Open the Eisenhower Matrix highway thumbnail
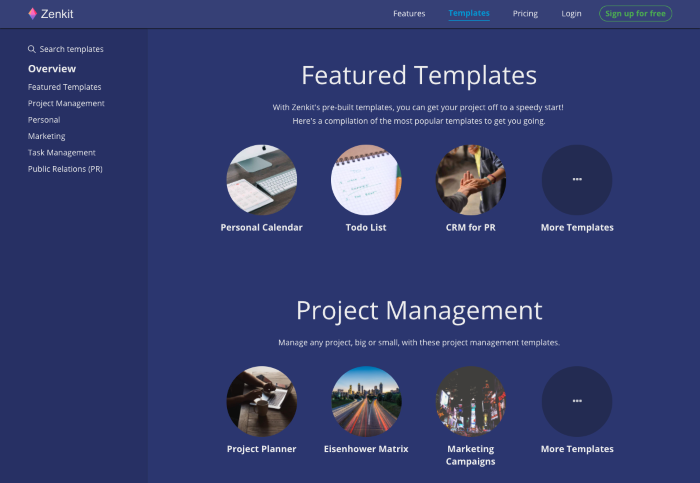Screen dimensions: 700x483 point(366,401)
